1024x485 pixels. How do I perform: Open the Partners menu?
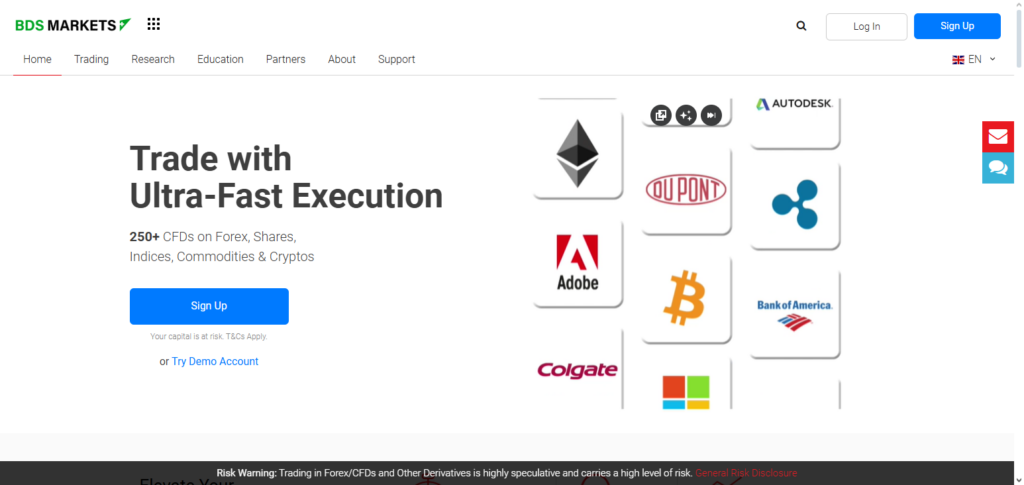click(286, 59)
